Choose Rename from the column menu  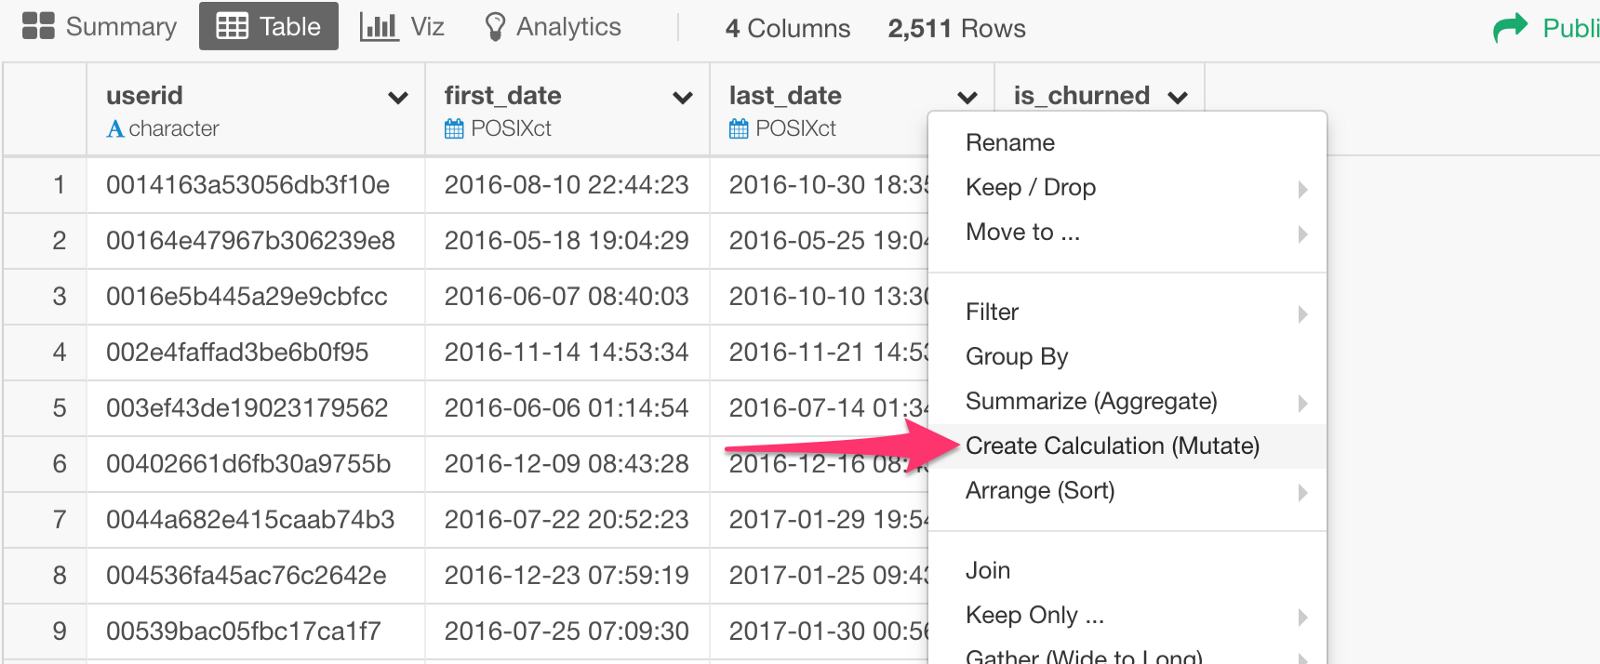(1010, 143)
